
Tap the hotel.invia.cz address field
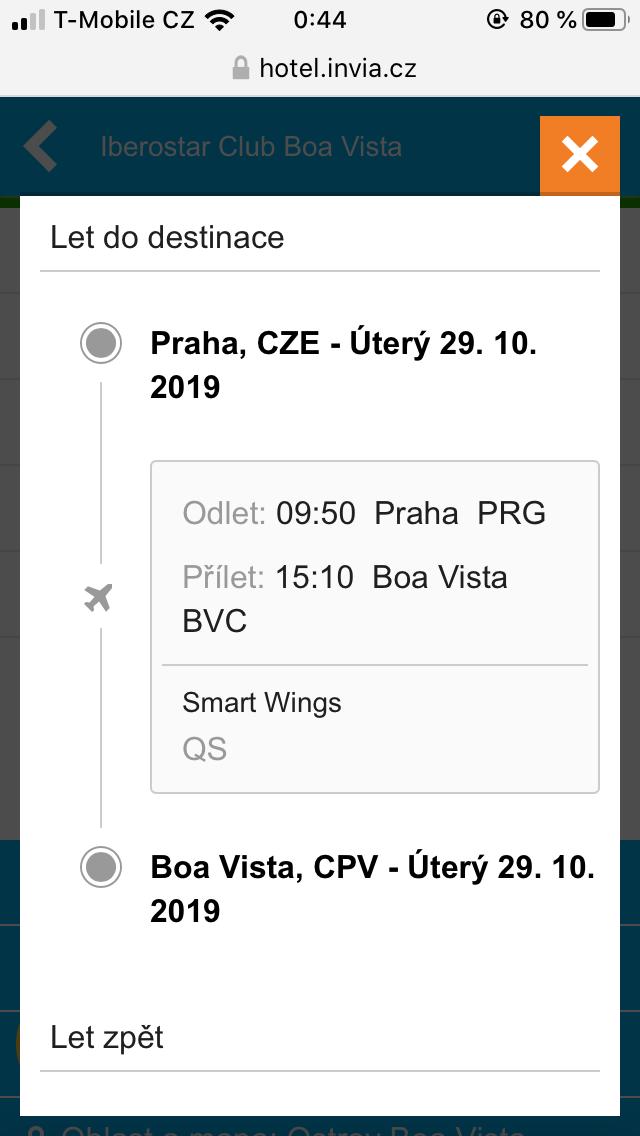337,68
